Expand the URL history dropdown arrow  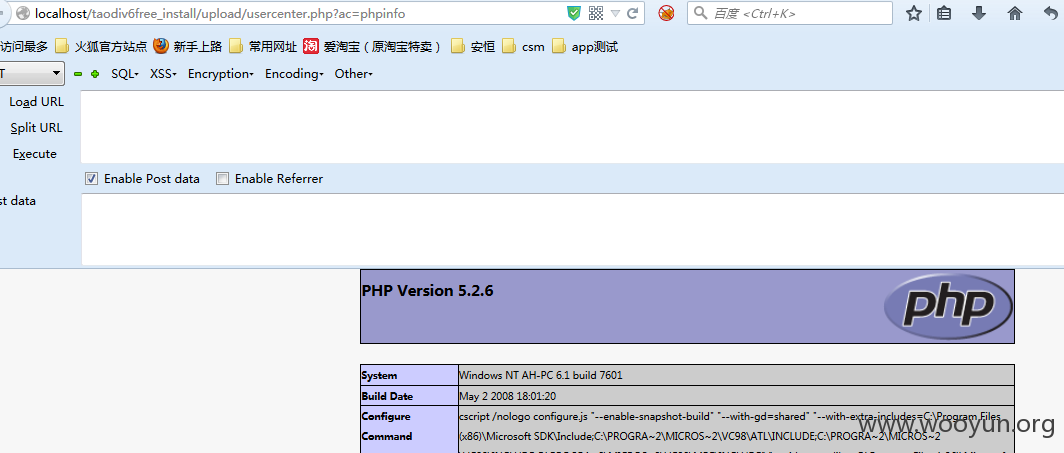pos(615,13)
